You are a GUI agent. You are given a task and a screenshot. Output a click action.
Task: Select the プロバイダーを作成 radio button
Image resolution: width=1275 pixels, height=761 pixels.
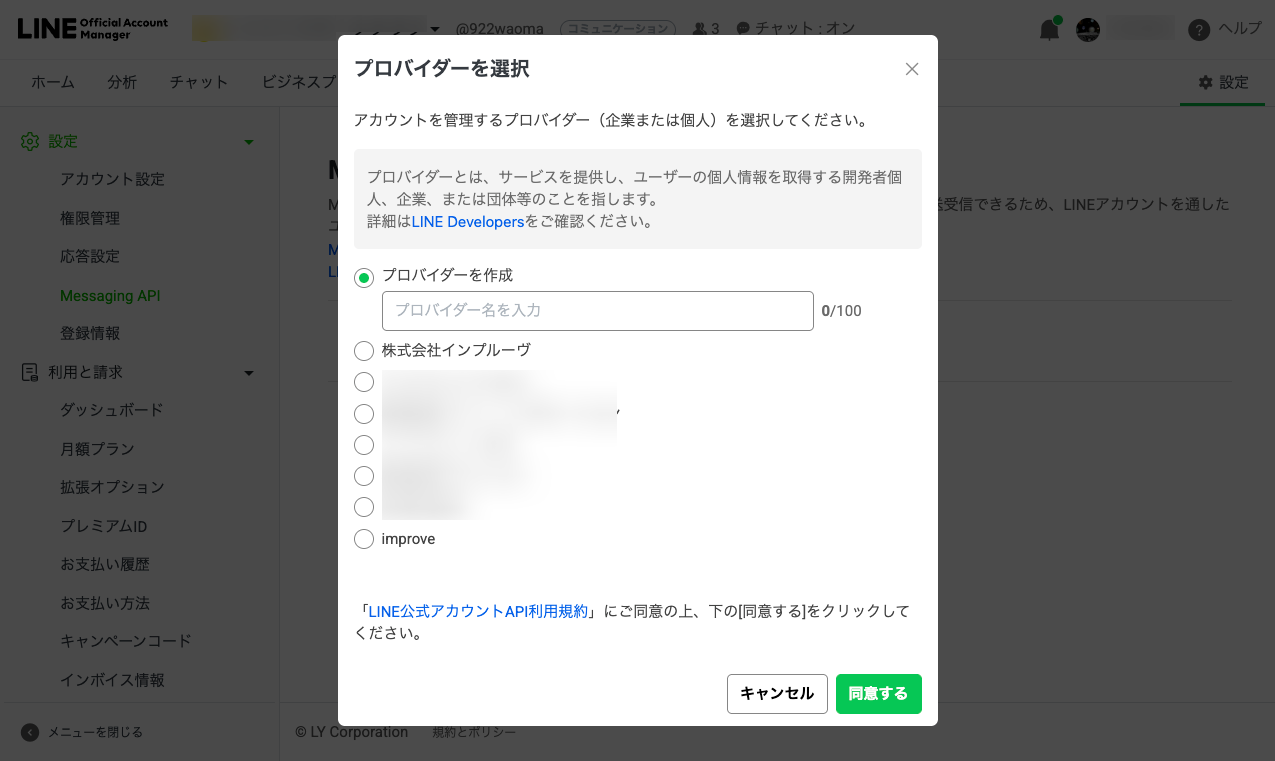[364, 278]
